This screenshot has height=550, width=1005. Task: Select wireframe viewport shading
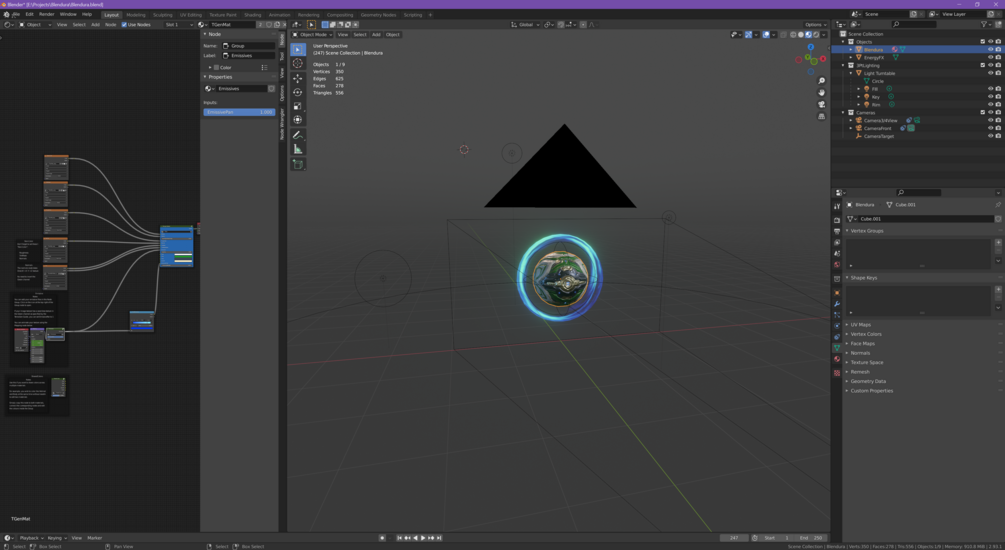(793, 35)
